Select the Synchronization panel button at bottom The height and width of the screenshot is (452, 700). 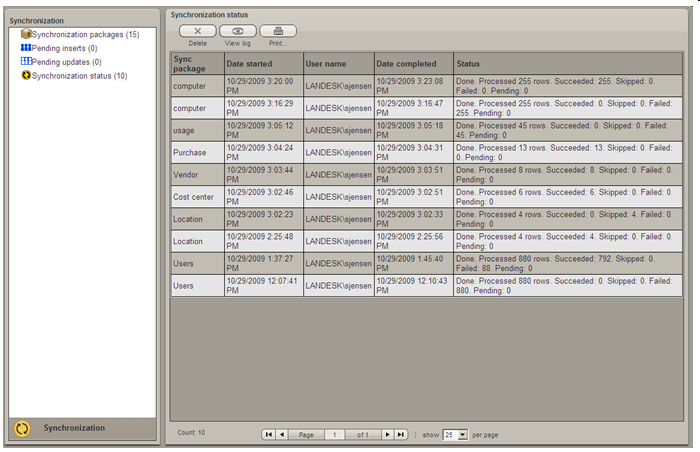pyautogui.click(x=83, y=428)
